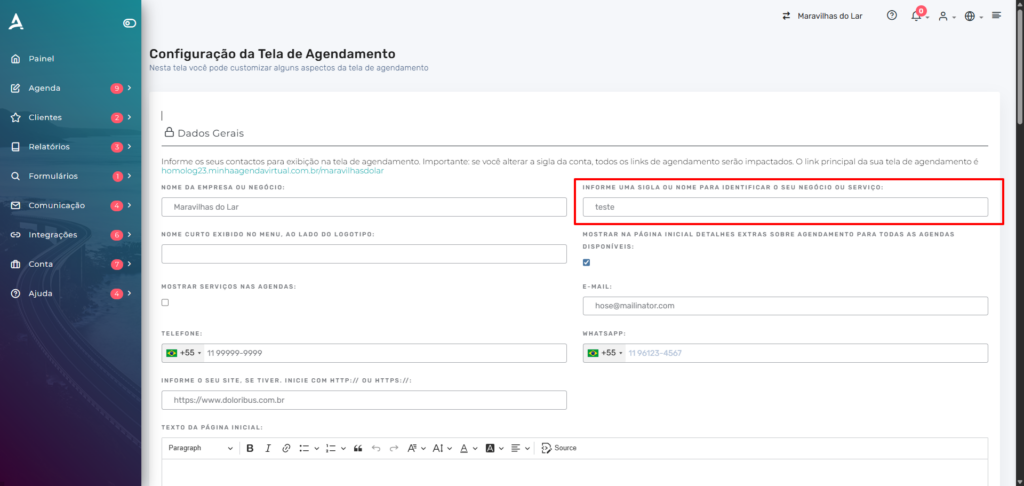Screen dimensions: 1024x486
Task: Enable Mostrar Serviços nas Agendas checkbox
Action: point(165,302)
